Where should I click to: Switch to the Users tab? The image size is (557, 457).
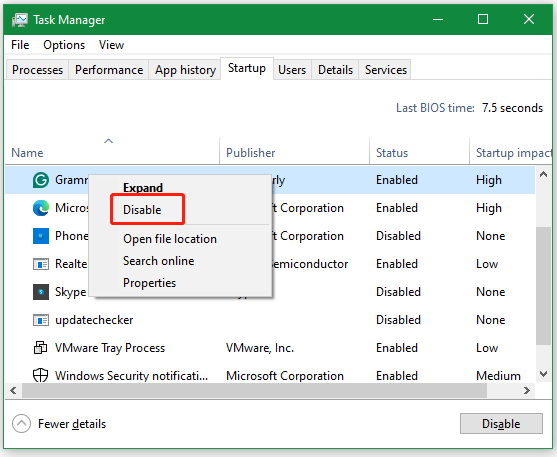pyautogui.click(x=292, y=70)
